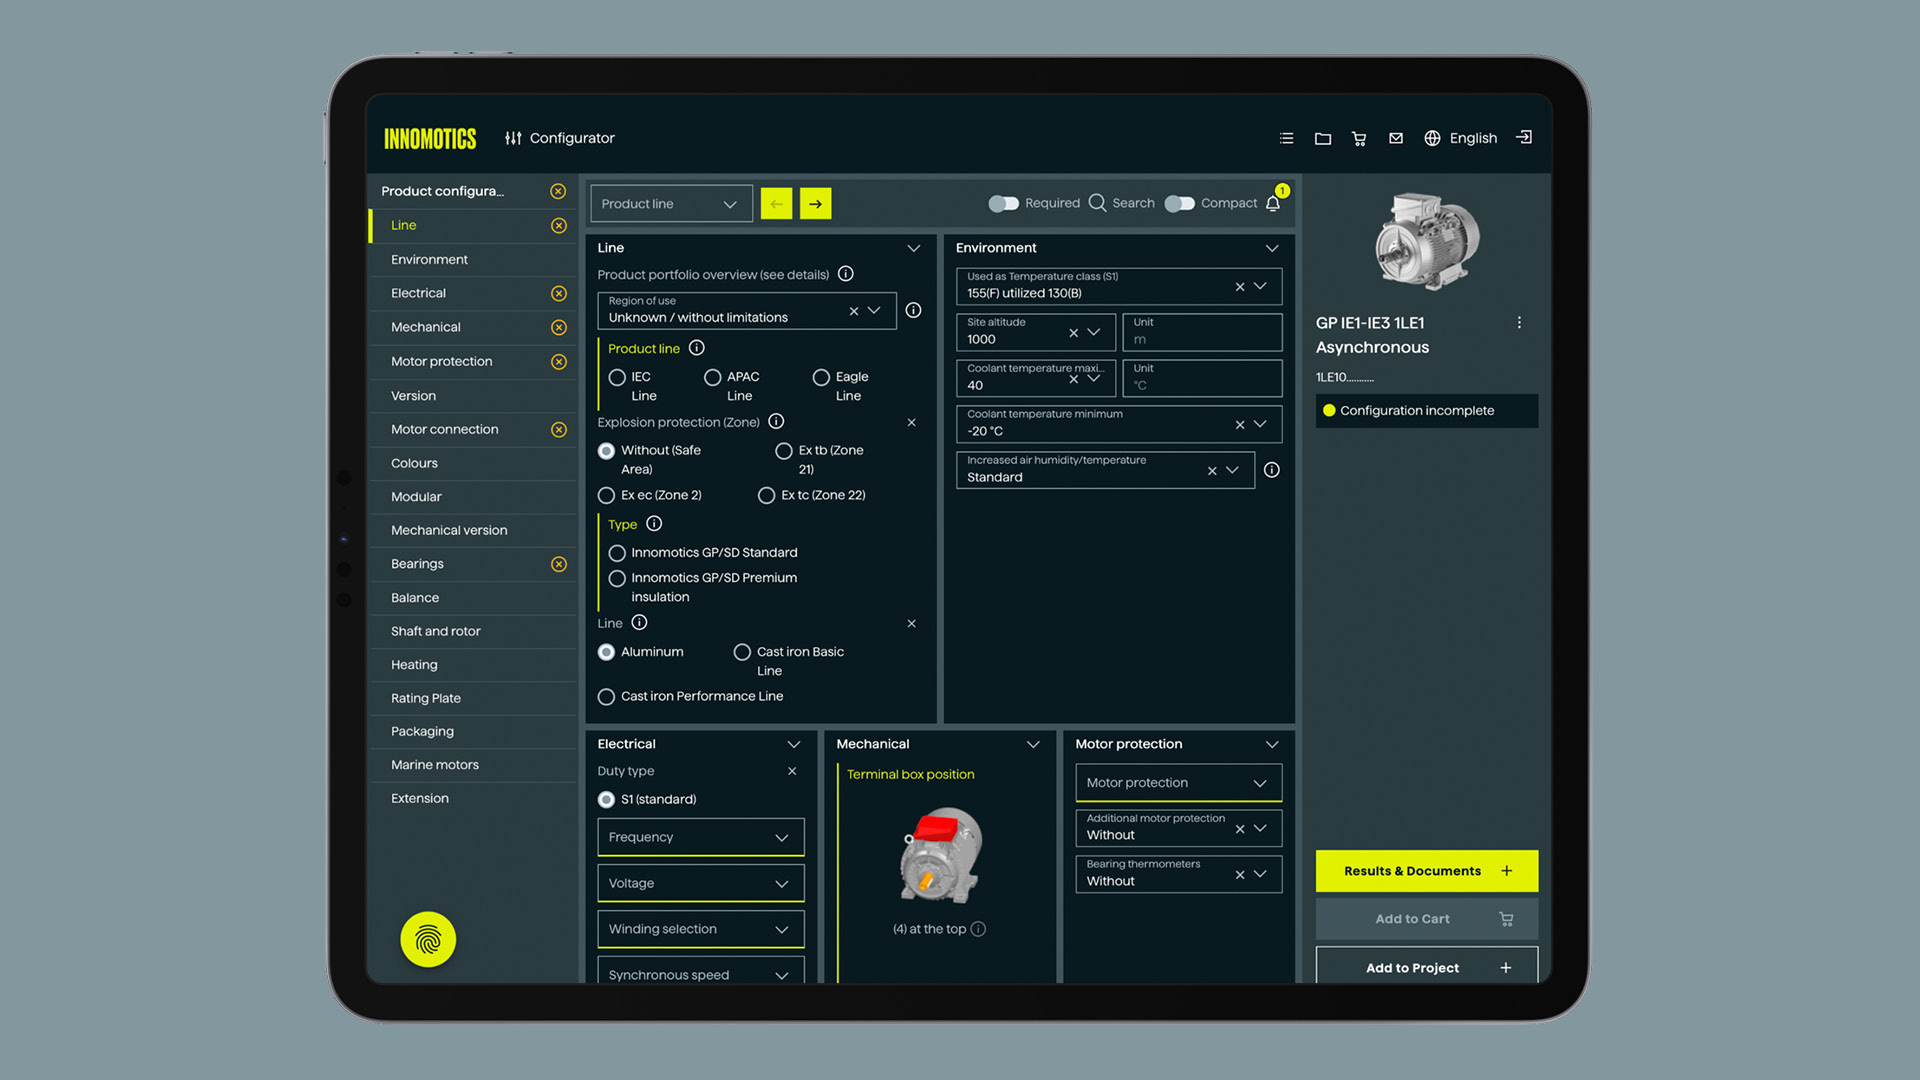Open the shopping cart icon in the header
Image resolution: width=1920 pixels, height=1080 pixels.
coord(1359,138)
